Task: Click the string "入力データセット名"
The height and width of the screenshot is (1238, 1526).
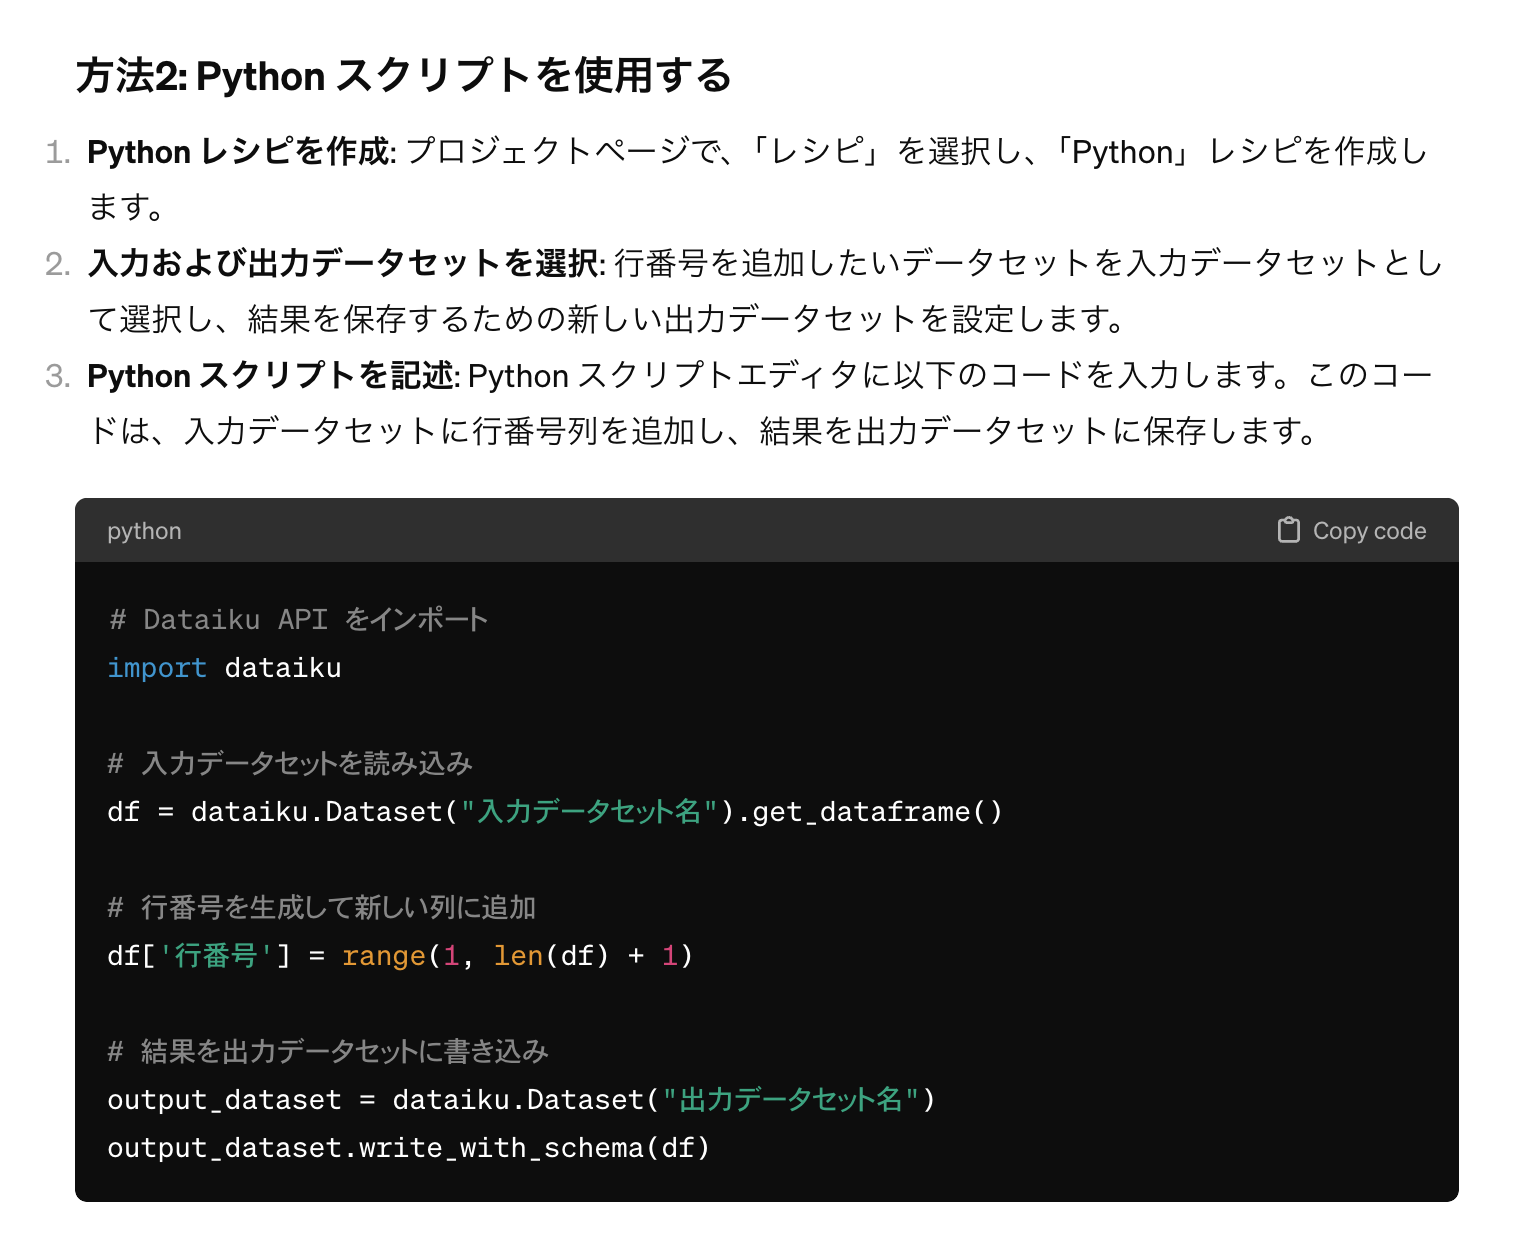Action: (x=589, y=812)
